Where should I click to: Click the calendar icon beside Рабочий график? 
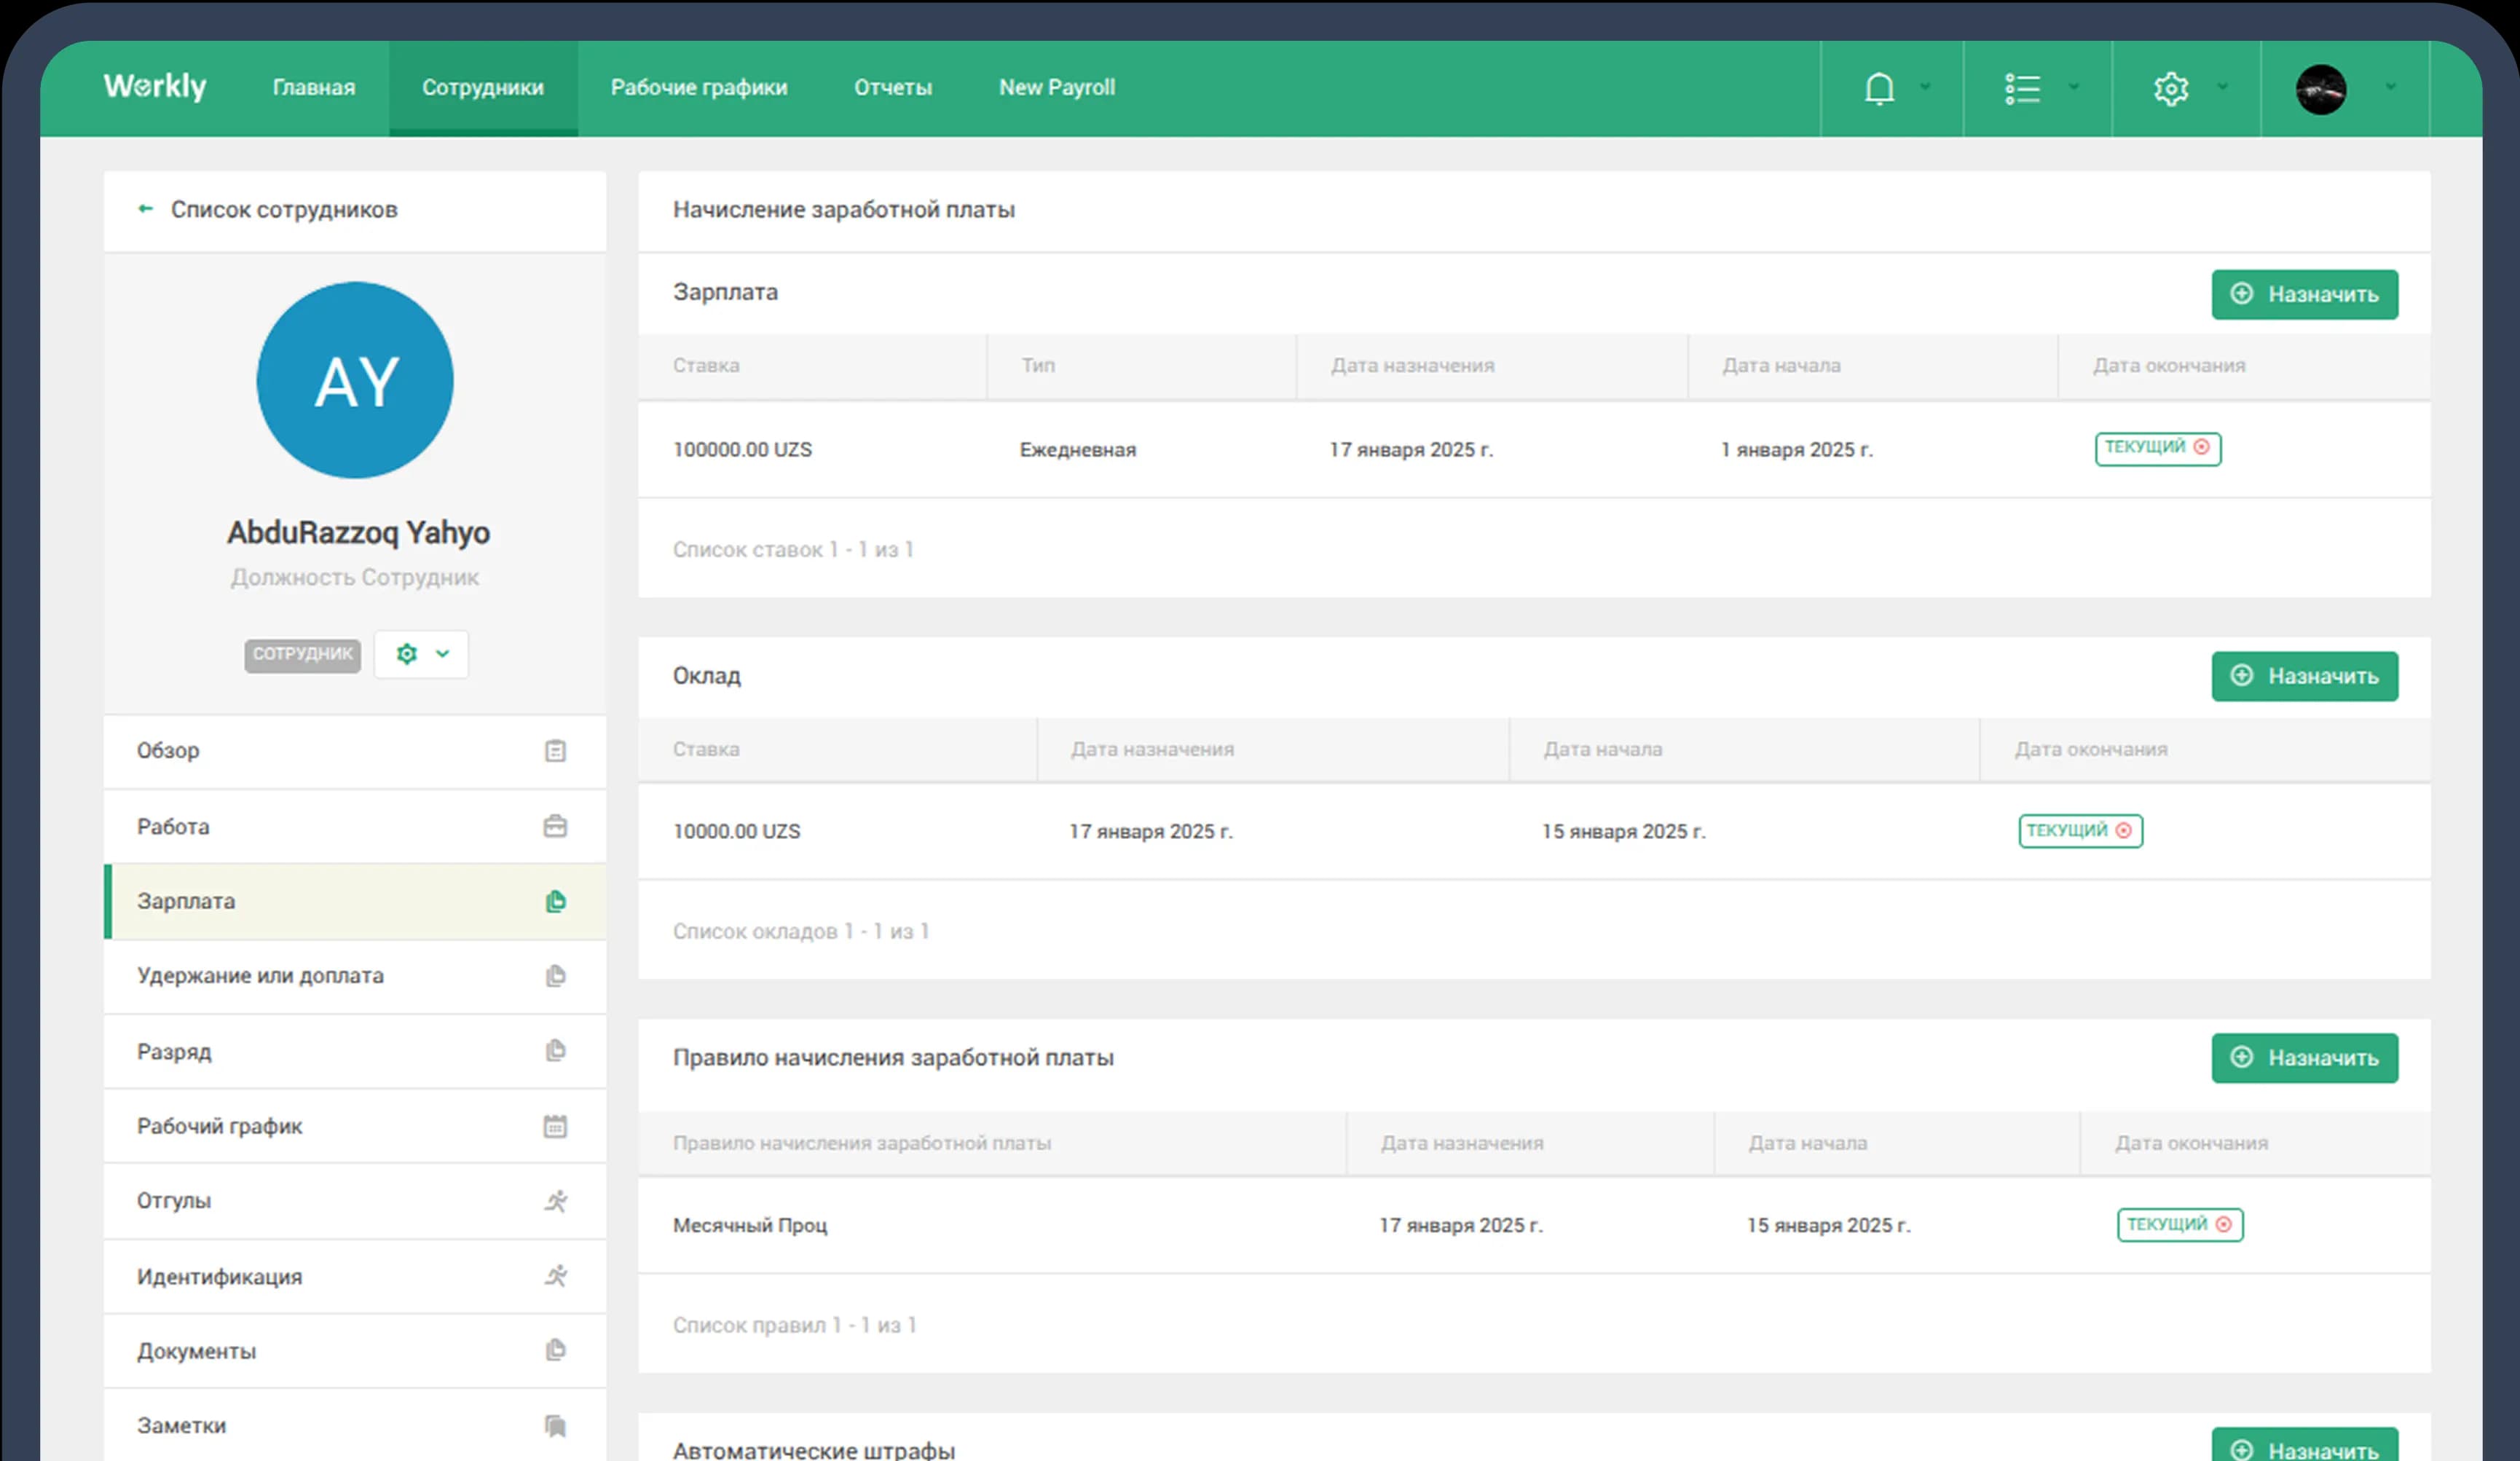click(556, 1126)
